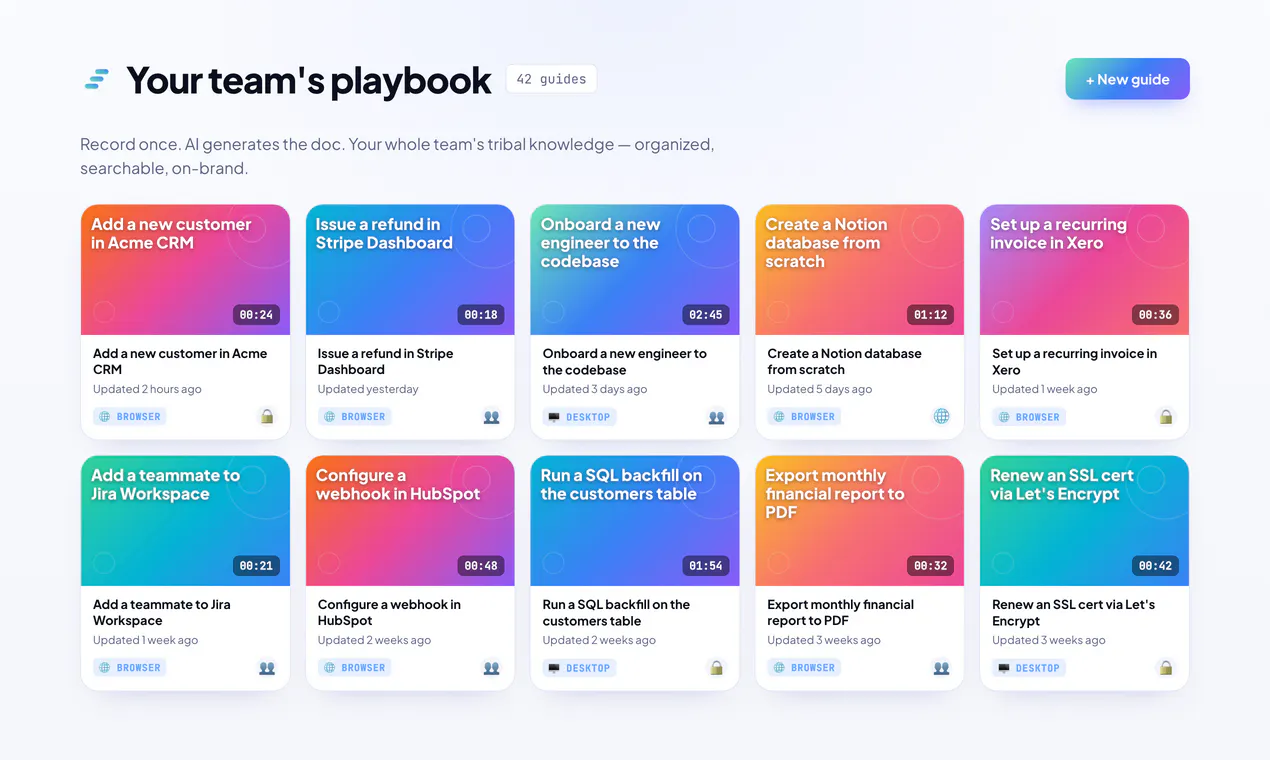Click the lock icon on Xero invoice card
The image size is (1270, 760).
[x=1166, y=416]
